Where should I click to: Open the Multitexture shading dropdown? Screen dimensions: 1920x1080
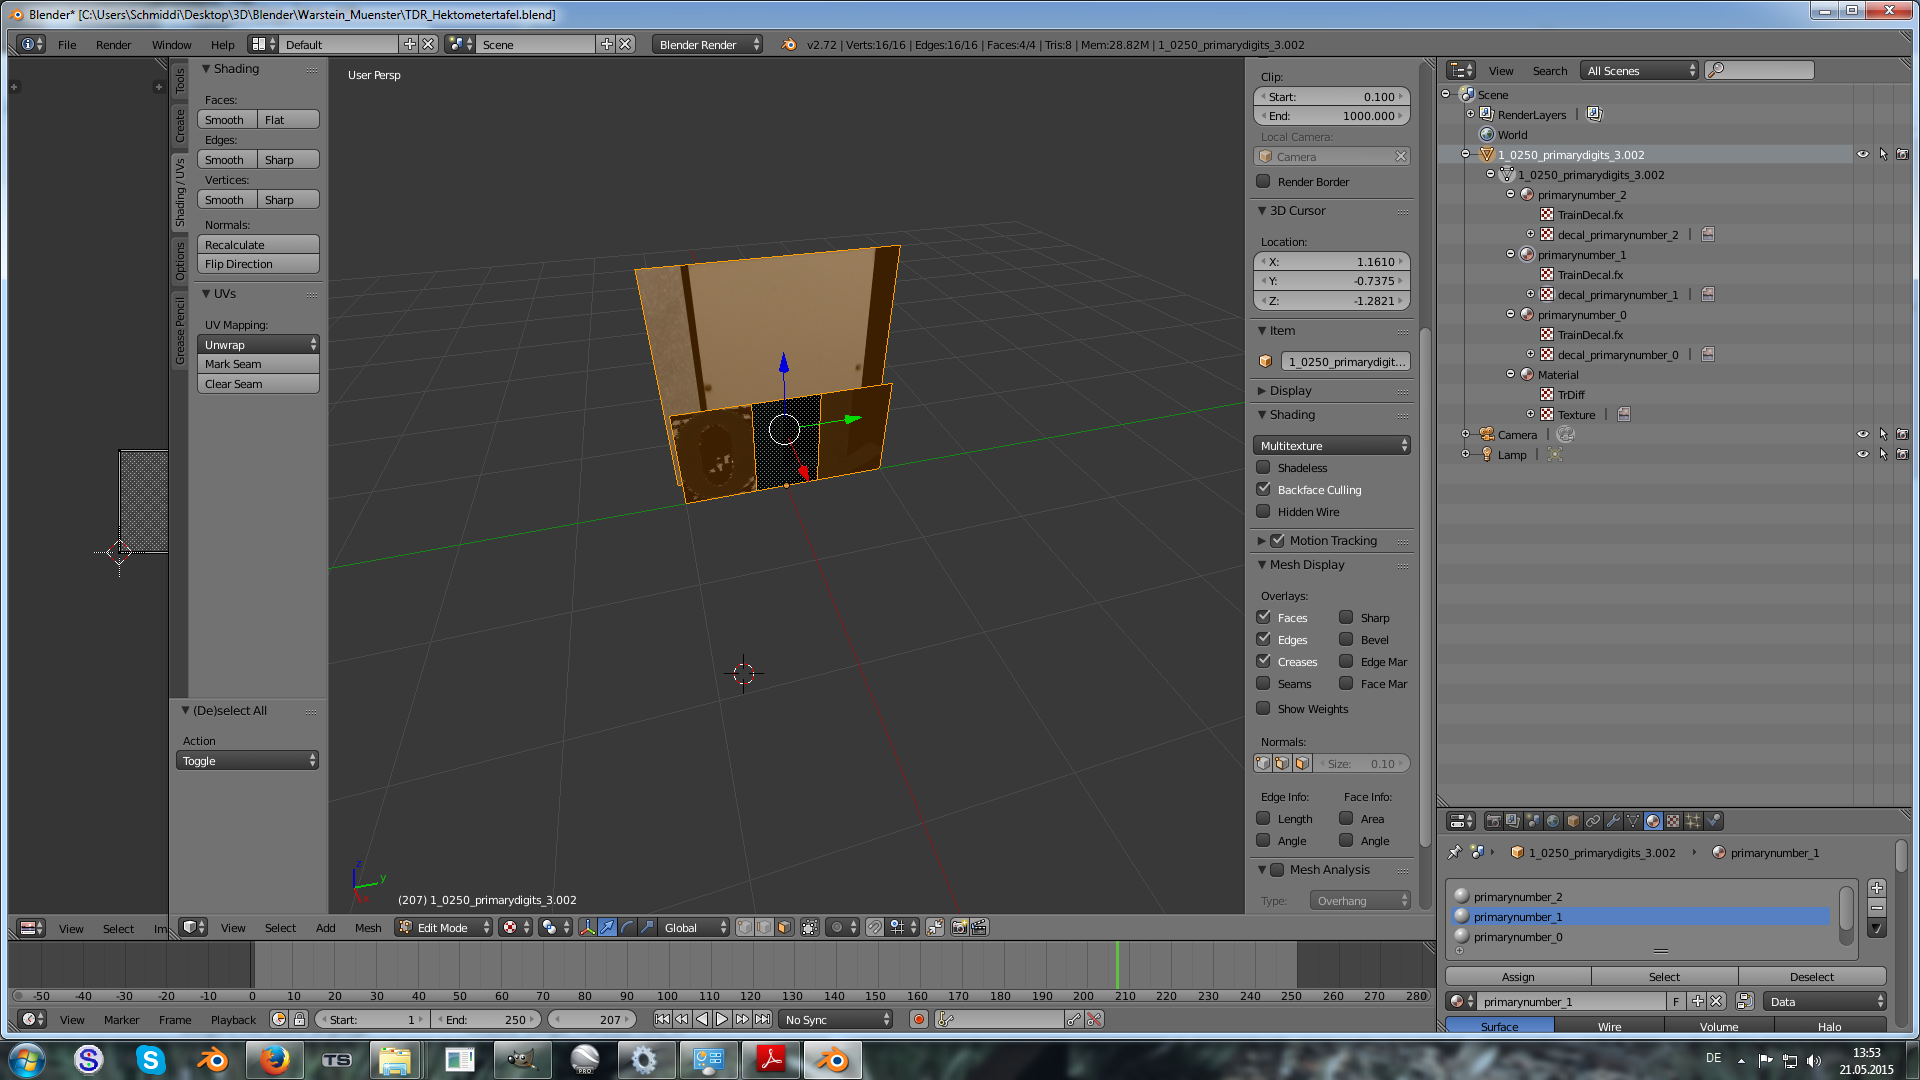pyautogui.click(x=1331, y=446)
